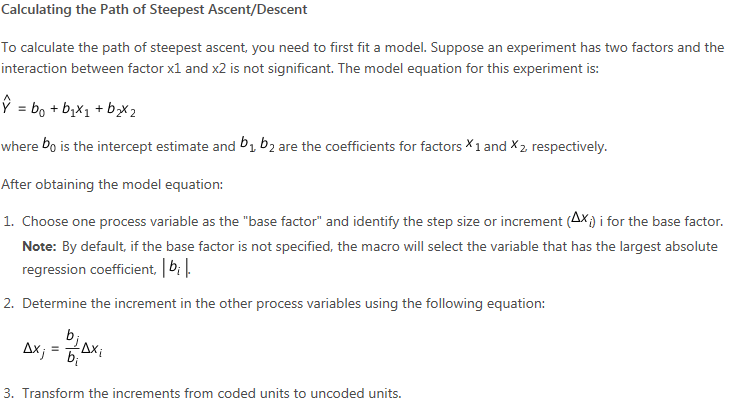The image size is (751, 413).
Task: Click list item 3 about transforming increments
Action: [x=202, y=393]
